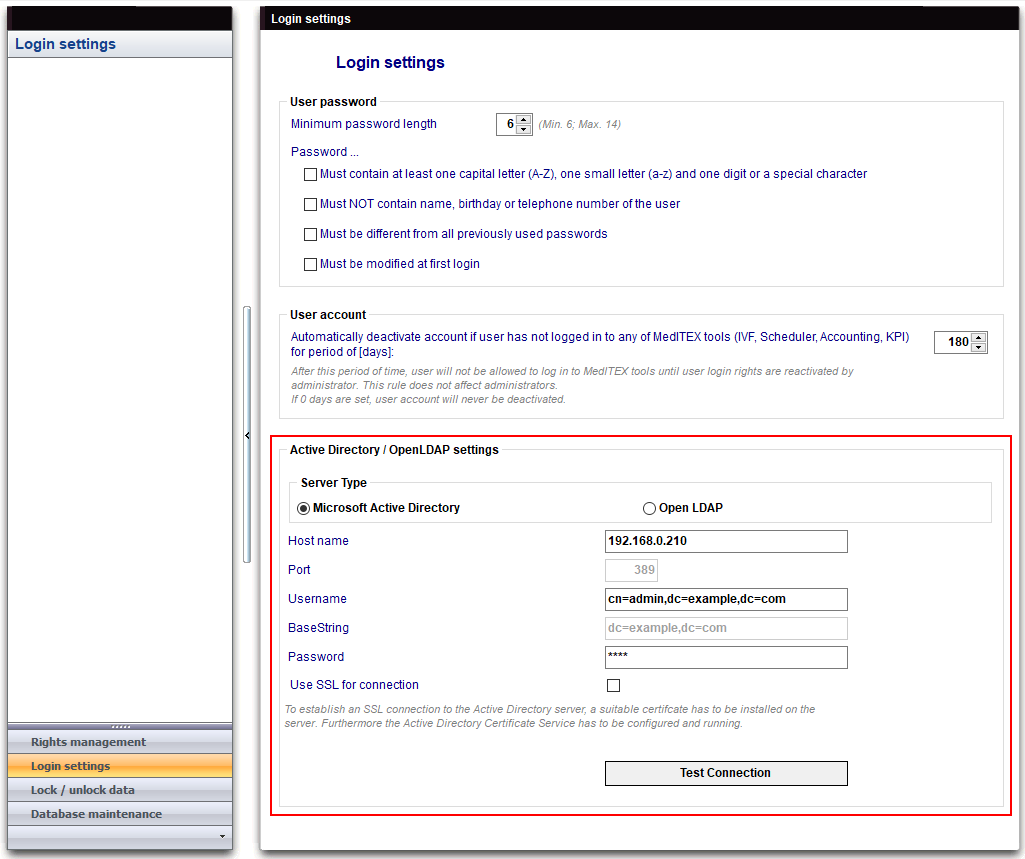1025x859 pixels.
Task: Enable 'Must be modified at first login'
Action: tap(311, 264)
